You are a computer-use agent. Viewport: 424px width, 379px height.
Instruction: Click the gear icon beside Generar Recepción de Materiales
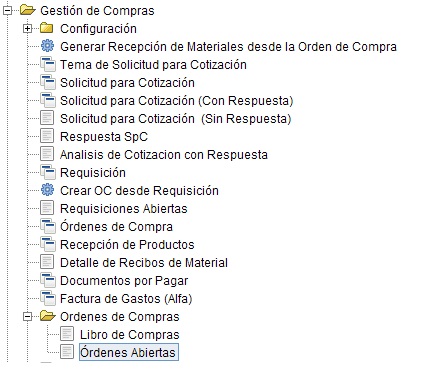pyautogui.click(x=47, y=46)
